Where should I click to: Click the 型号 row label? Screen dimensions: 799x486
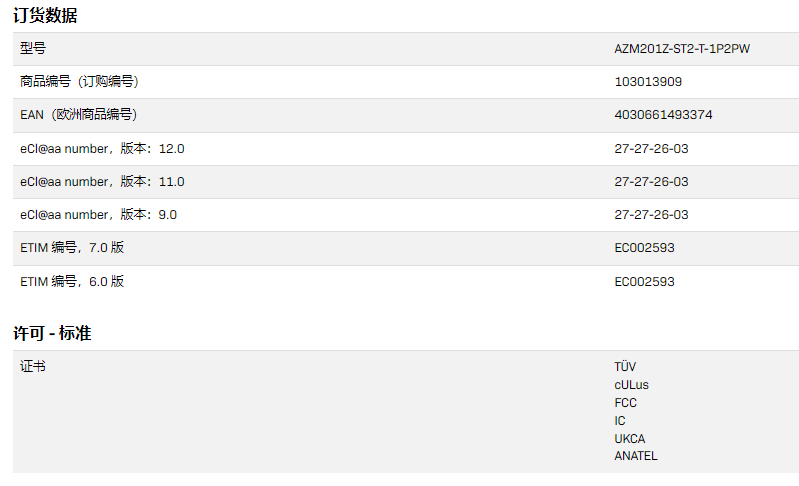click(33, 49)
